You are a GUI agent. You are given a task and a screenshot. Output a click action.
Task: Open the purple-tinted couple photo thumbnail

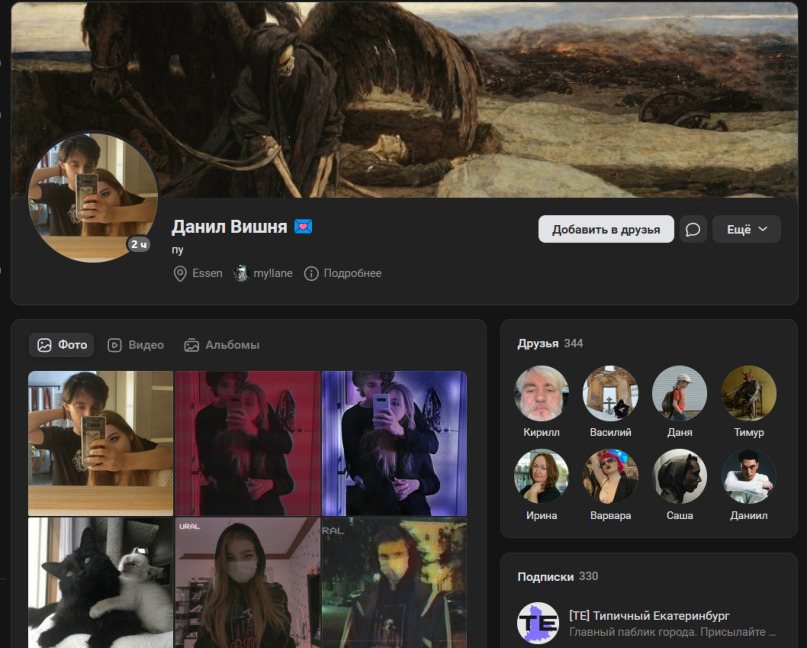pos(394,443)
